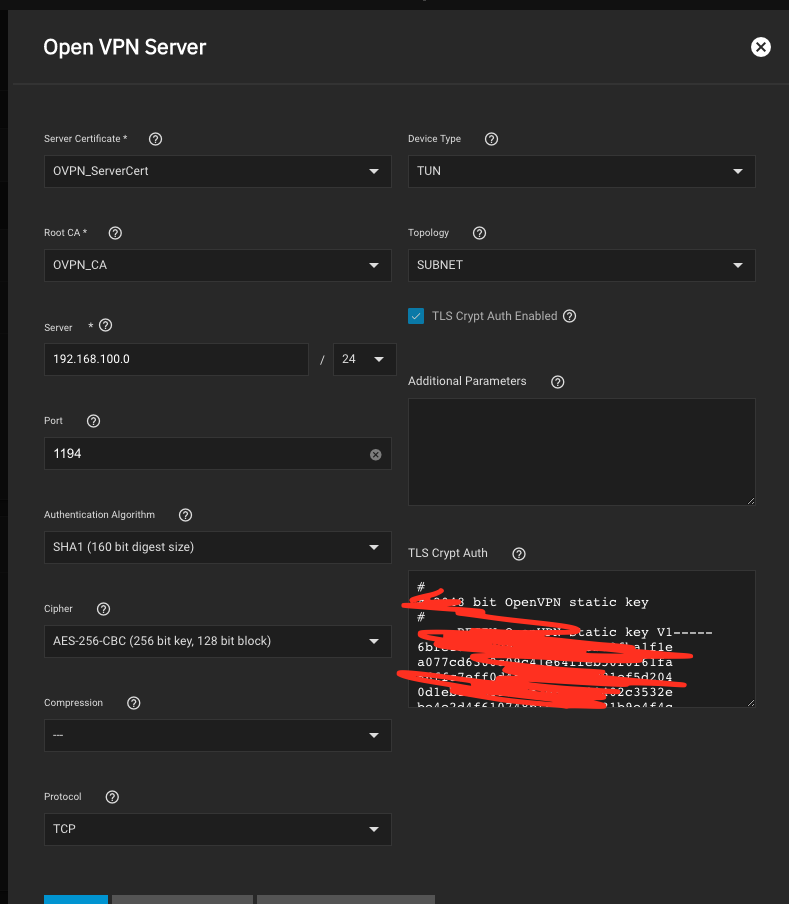This screenshot has width=789, height=904.
Task: Open help for Server Certificate field
Action: click(x=155, y=139)
